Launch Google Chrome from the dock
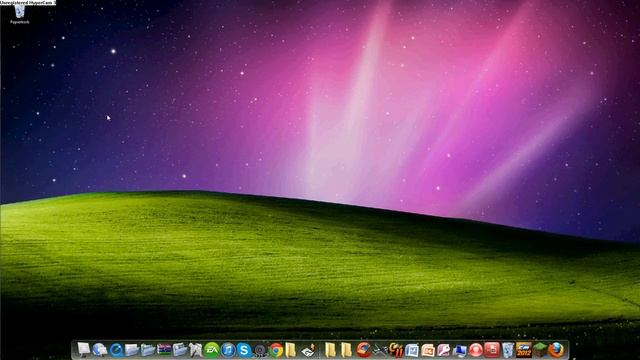640x360 pixels. click(x=276, y=350)
